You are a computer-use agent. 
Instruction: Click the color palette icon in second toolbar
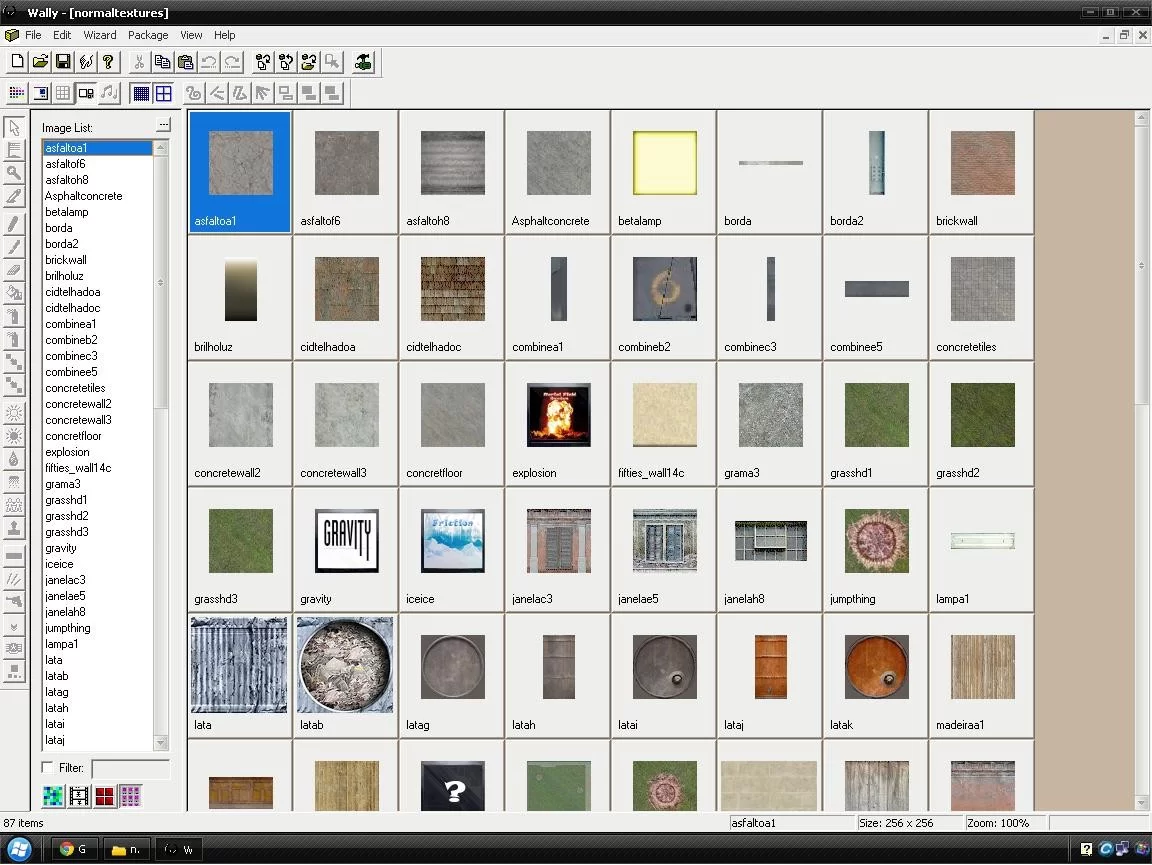pyautogui.click(x=17, y=93)
